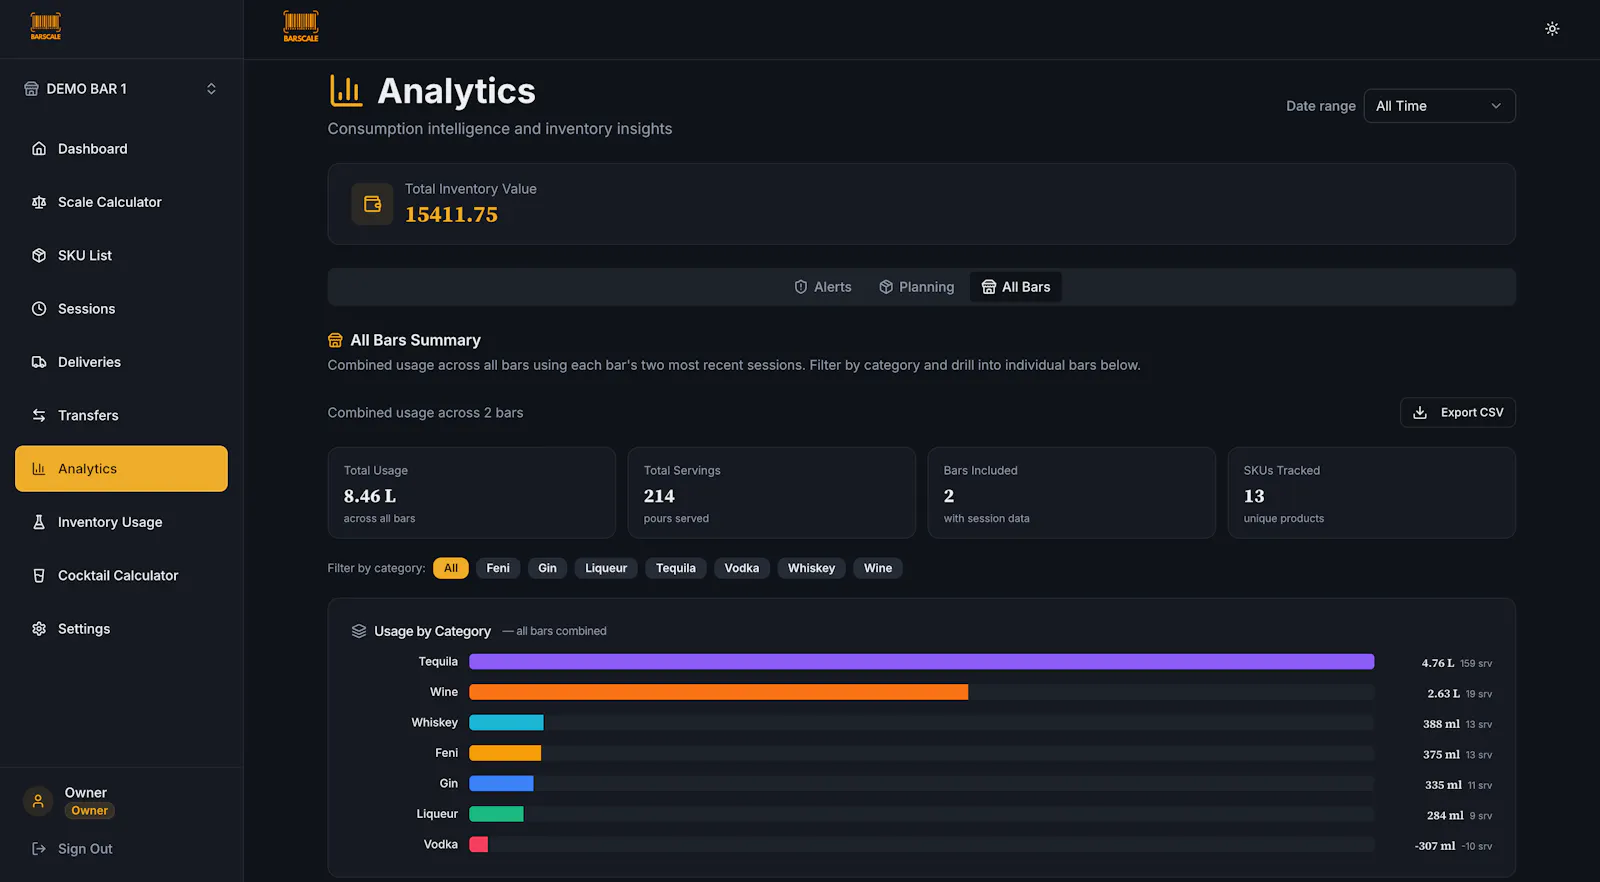Click Sign Out

pos(72,849)
